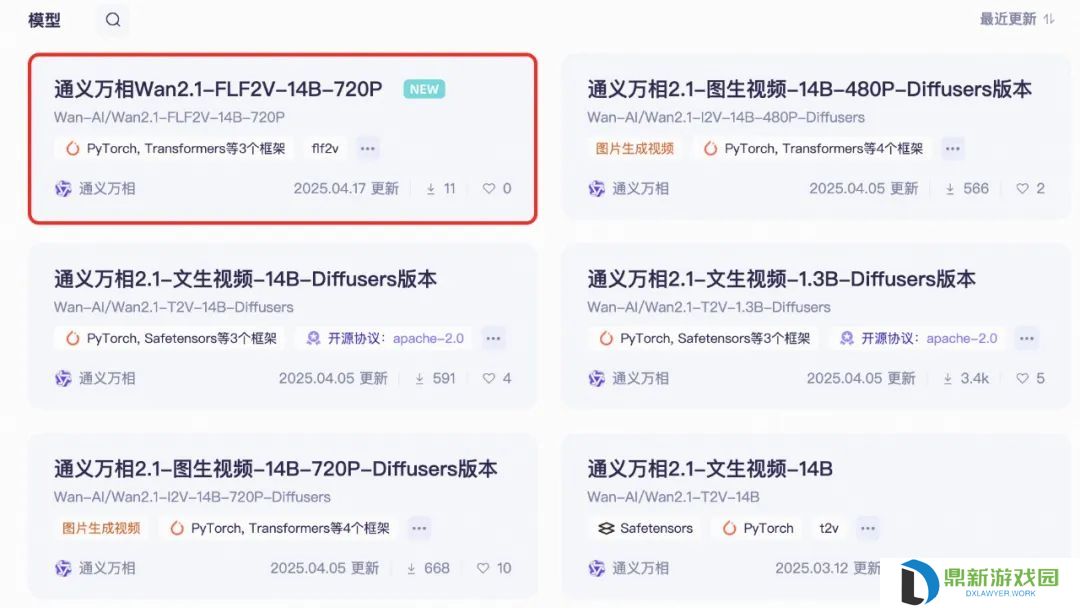Click the 2025.04.17 更新 date text
This screenshot has width=1080, height=608.
[x=346, y=189]
